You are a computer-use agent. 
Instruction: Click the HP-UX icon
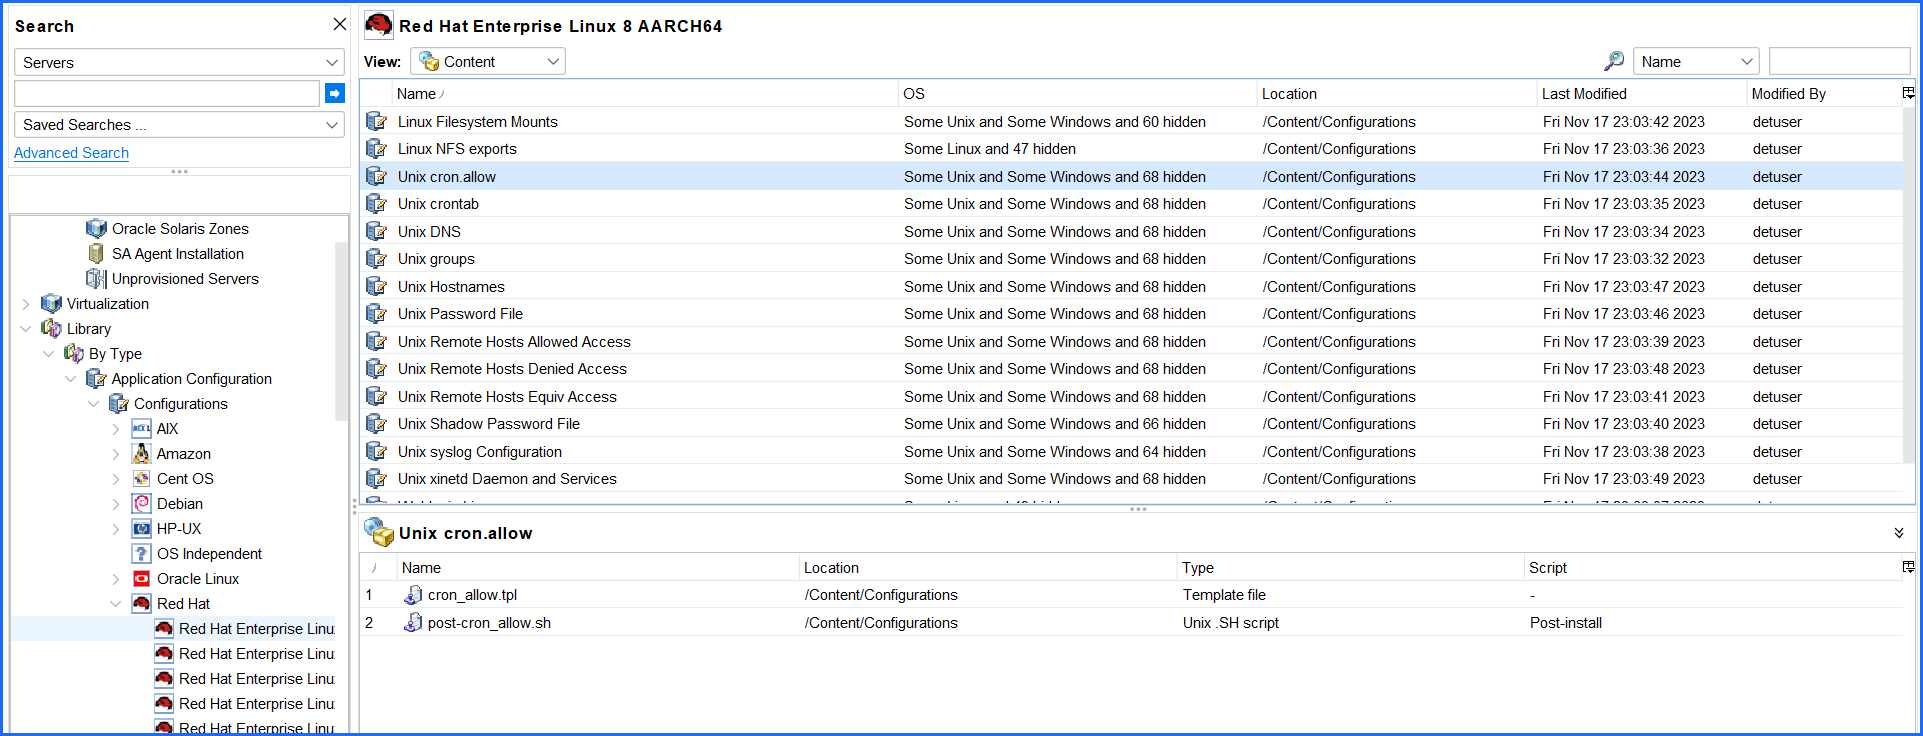pos(141,529)
